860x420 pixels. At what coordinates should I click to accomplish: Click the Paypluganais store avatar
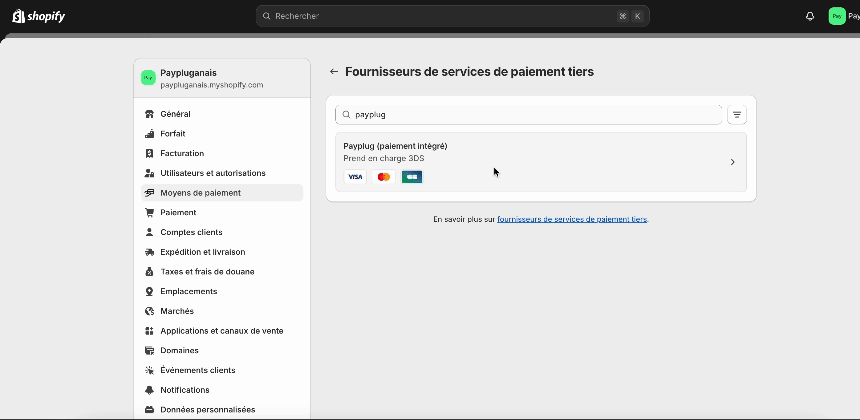click(148, 78)
